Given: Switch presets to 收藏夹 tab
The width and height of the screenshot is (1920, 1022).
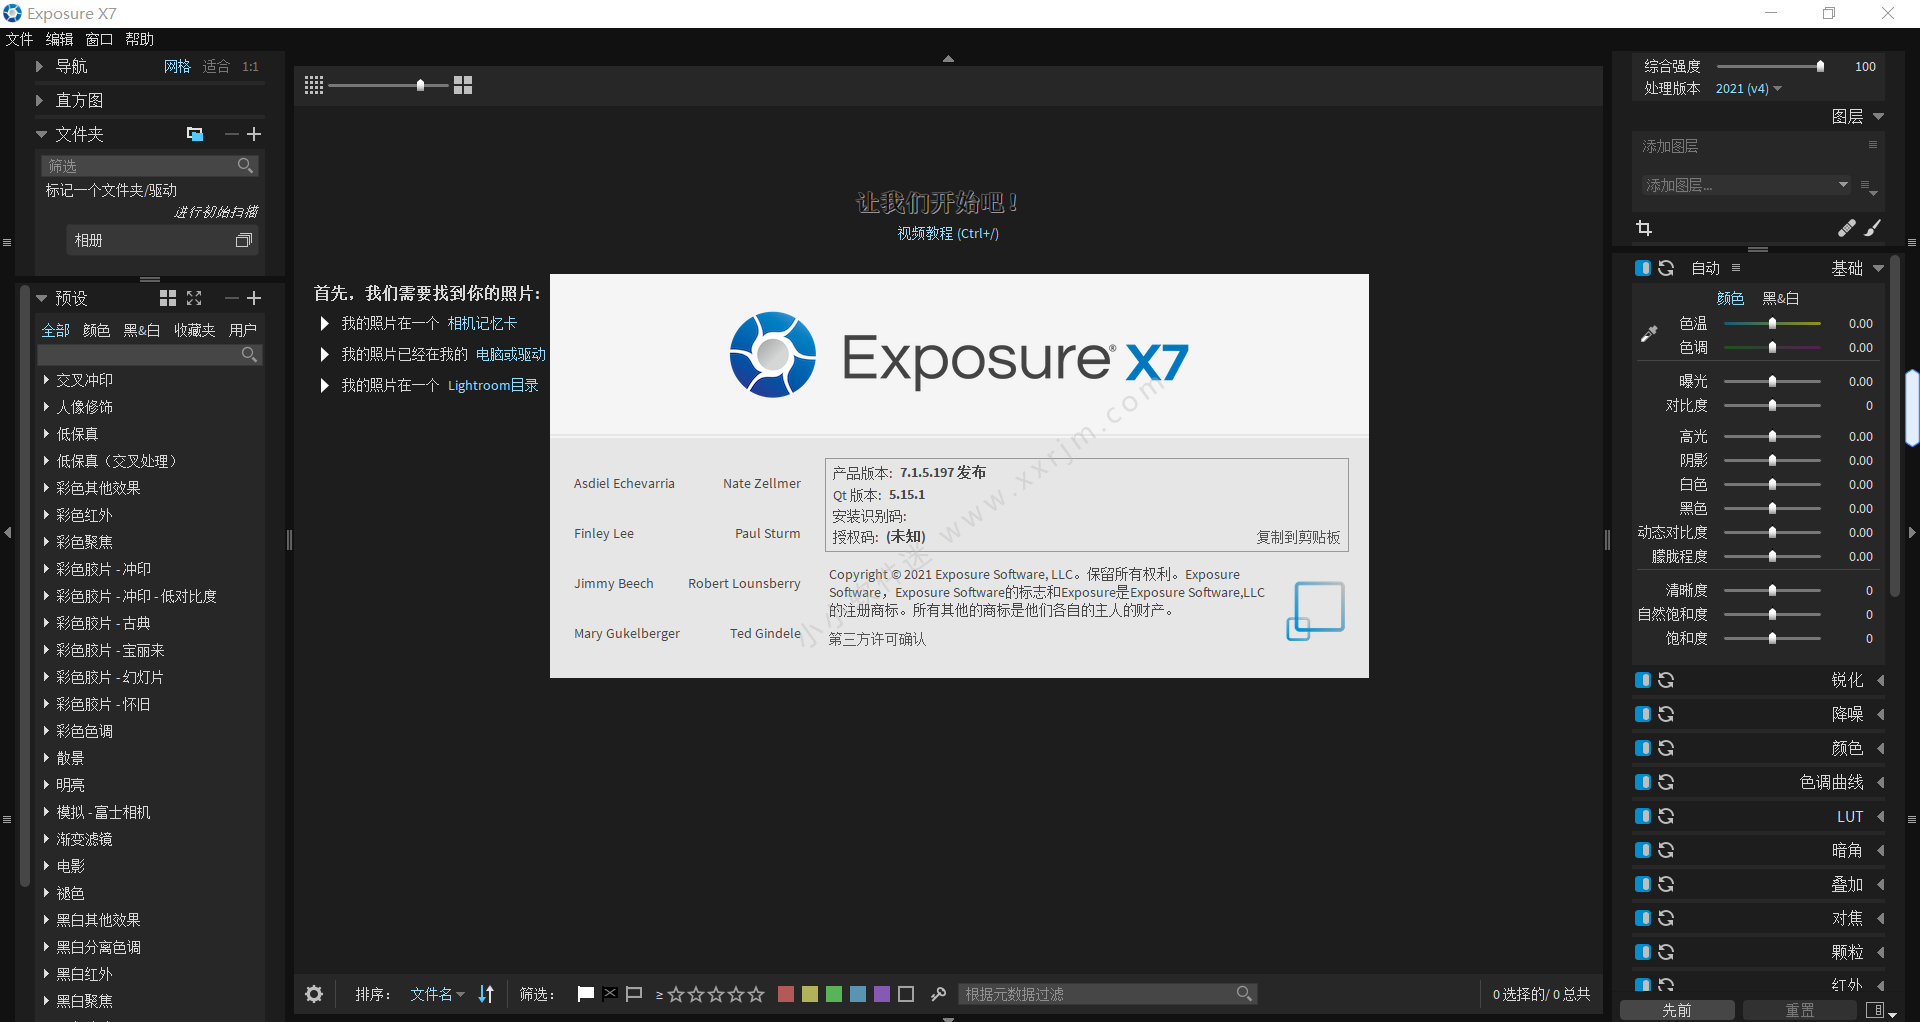Looking at the screenshot, I should pos(194,330).
